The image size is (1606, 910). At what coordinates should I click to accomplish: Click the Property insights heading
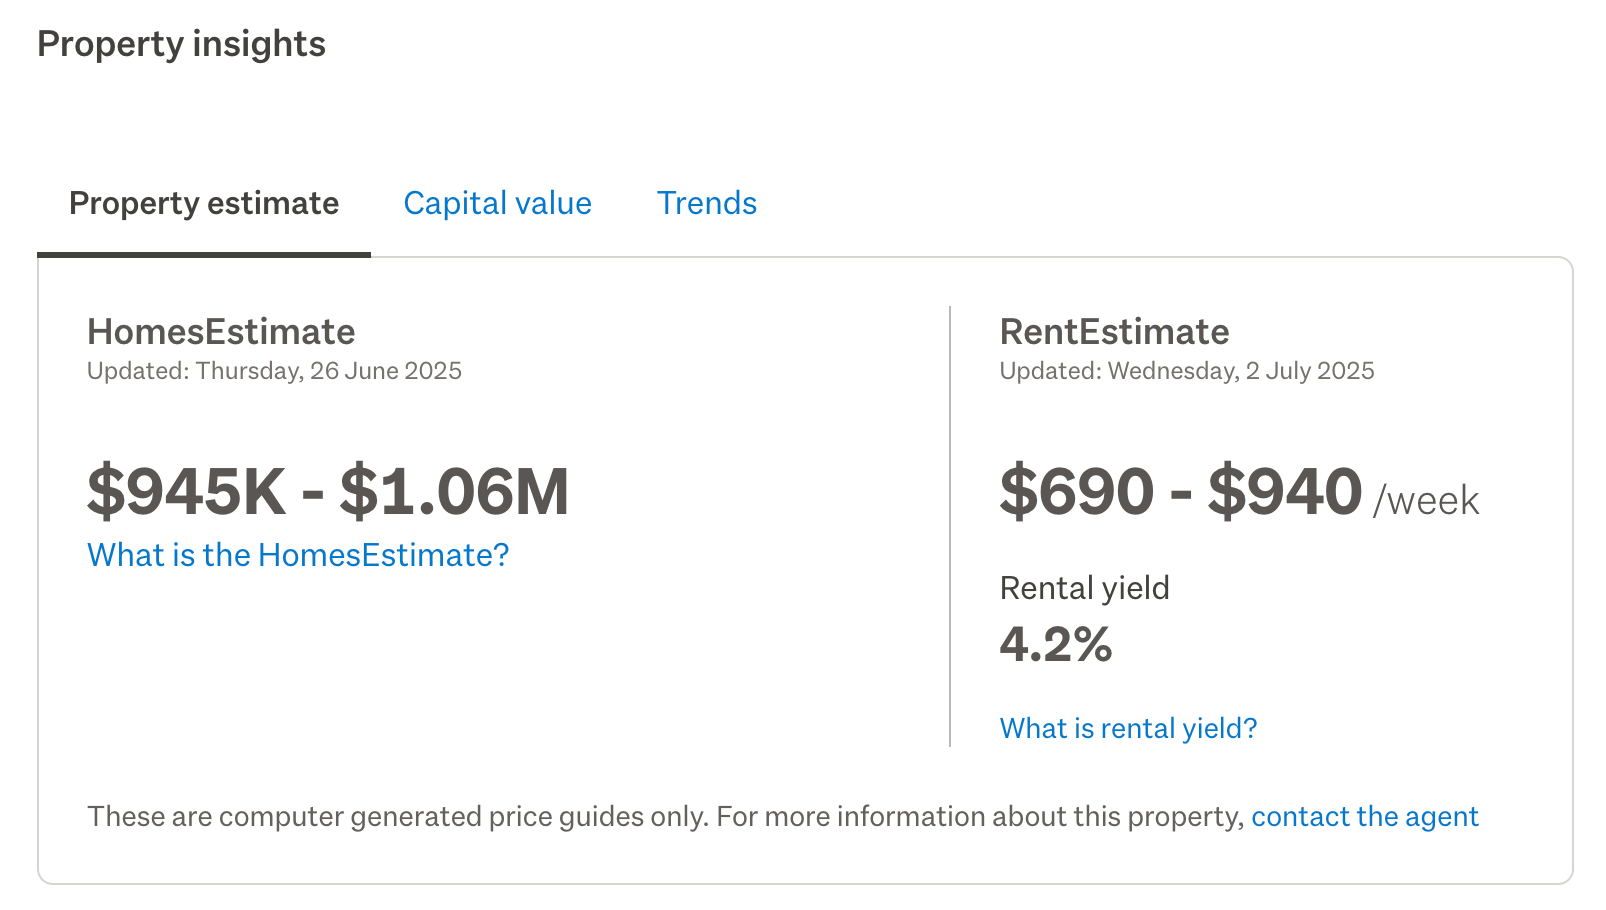click(181, 44)
